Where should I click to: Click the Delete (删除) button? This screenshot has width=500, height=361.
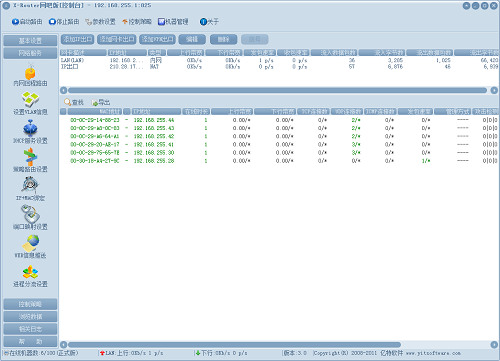pyautogui.click(x=223, y=39)
